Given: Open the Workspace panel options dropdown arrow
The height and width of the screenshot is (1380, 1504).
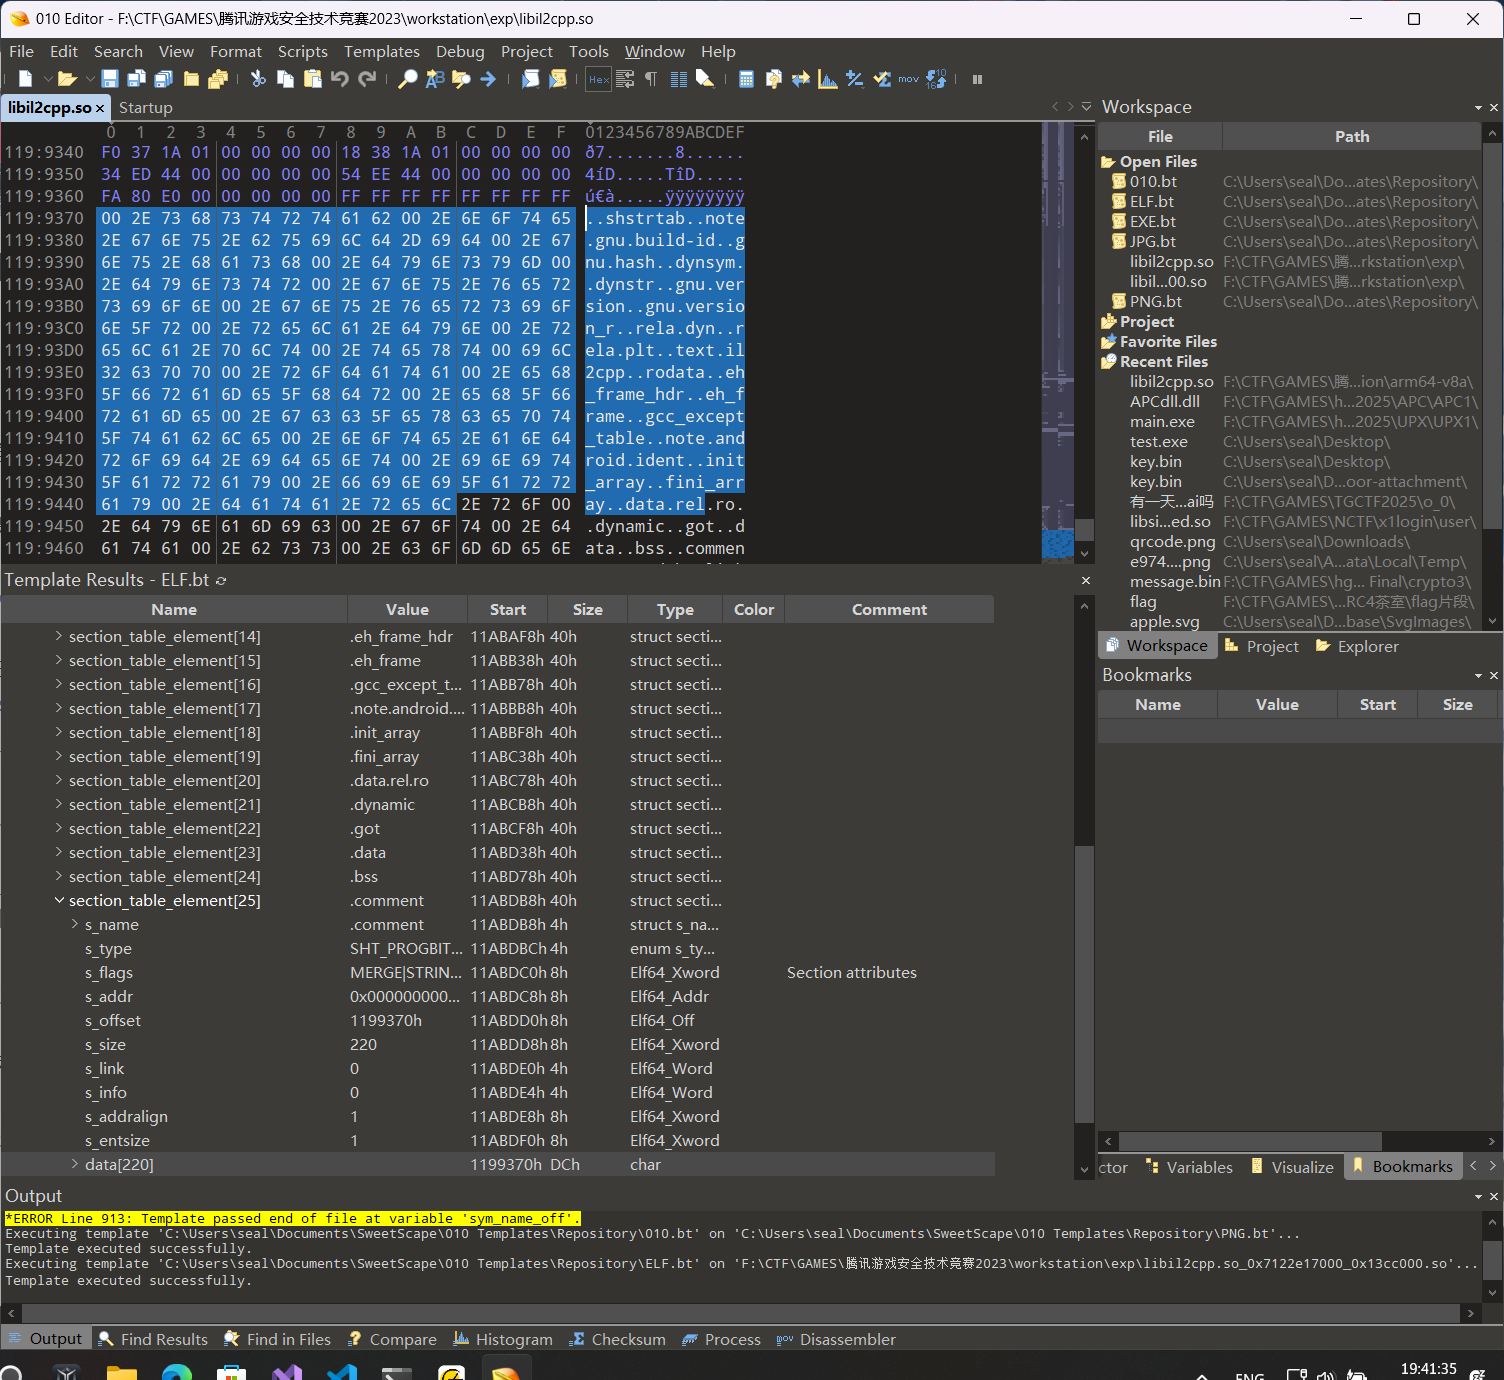Looking at the screenshot, I should [1478, 108].
